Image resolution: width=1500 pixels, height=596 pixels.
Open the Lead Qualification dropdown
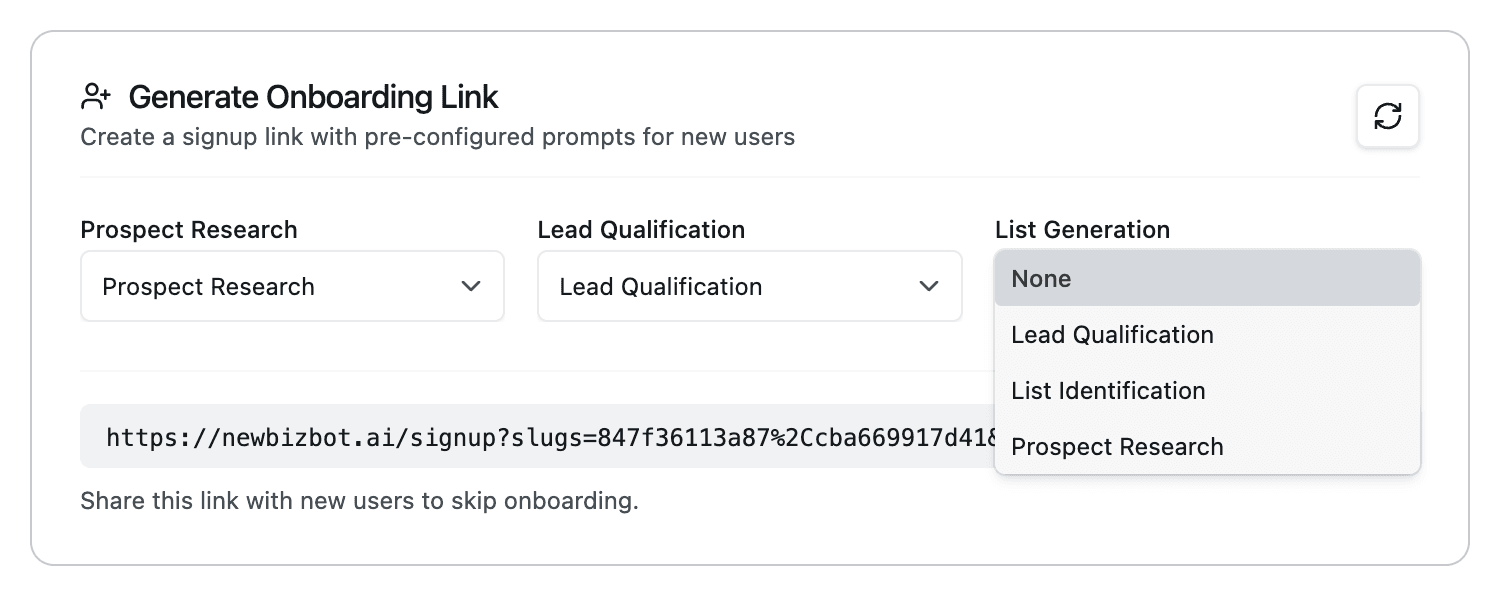click(749, 286)
